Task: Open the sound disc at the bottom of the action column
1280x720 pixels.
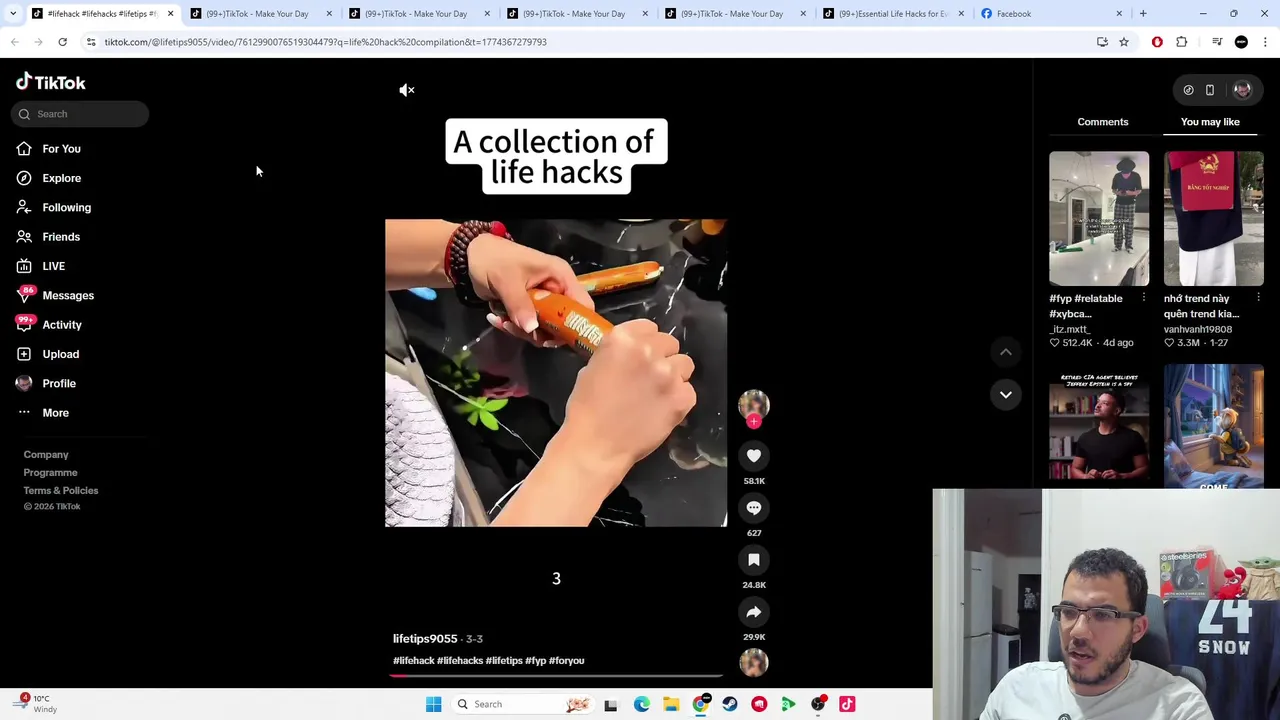Action: [754, 662]
